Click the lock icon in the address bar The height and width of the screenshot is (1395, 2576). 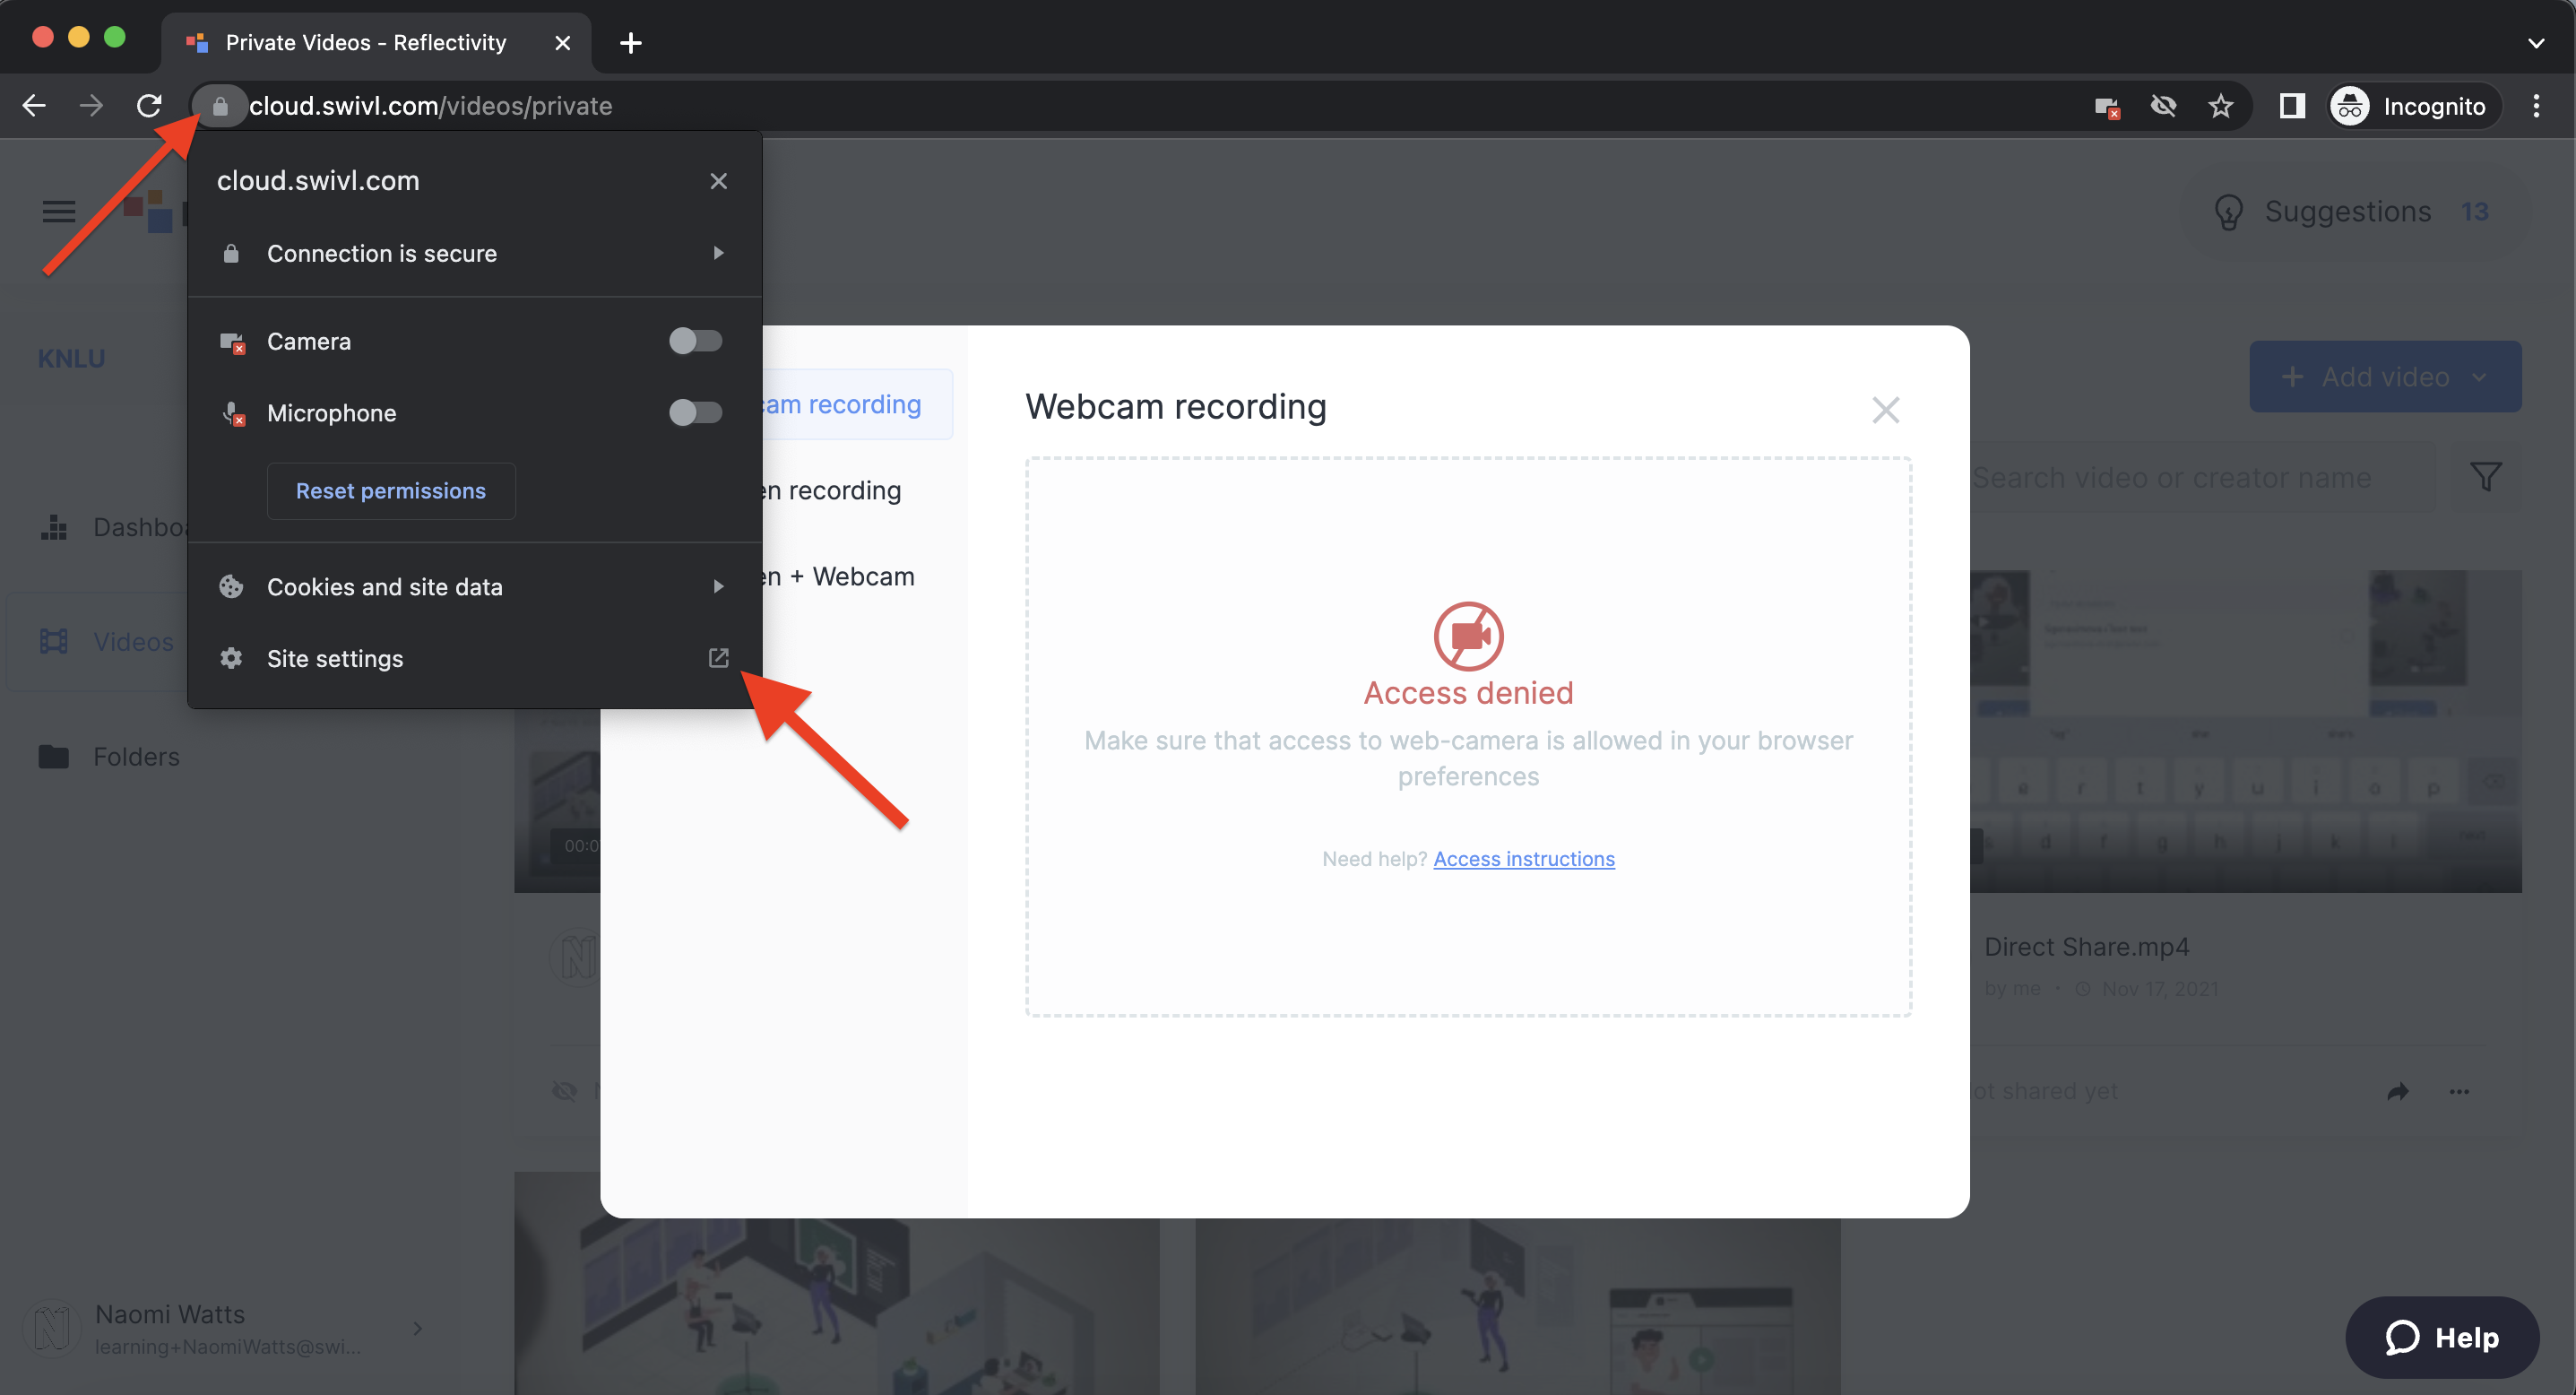220,106
